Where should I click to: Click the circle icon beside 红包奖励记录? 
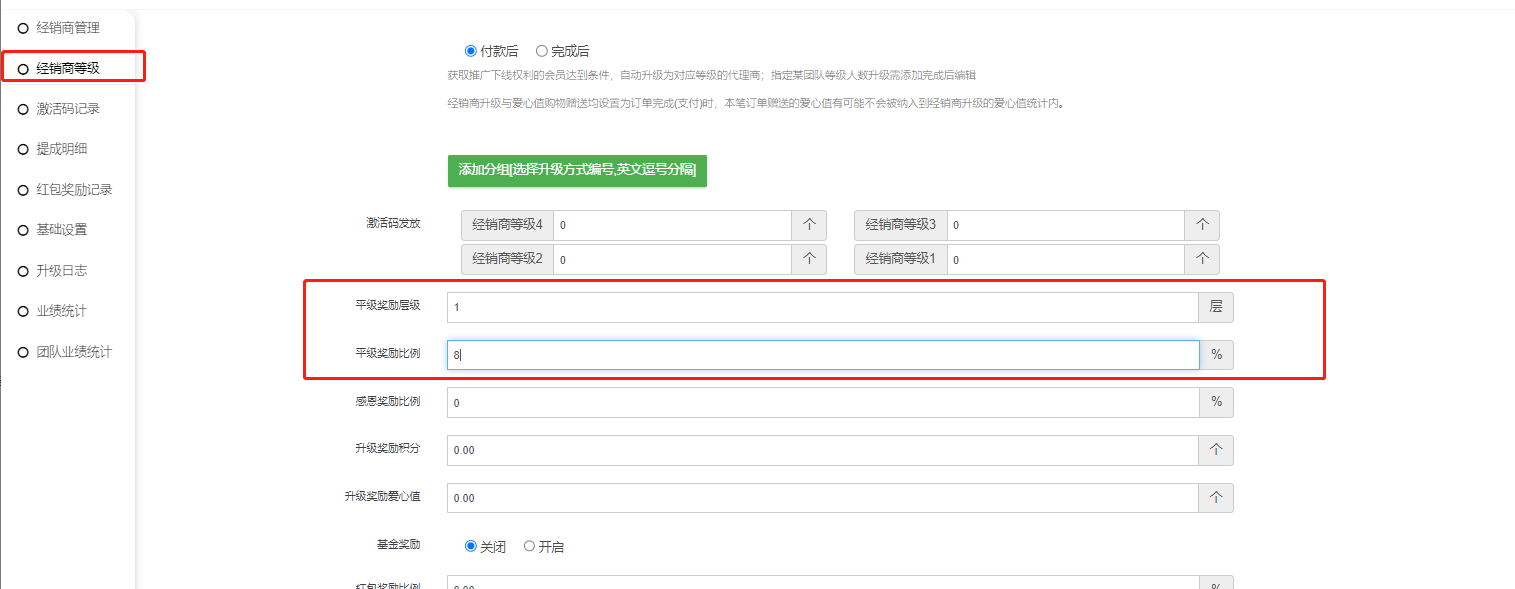23,190
